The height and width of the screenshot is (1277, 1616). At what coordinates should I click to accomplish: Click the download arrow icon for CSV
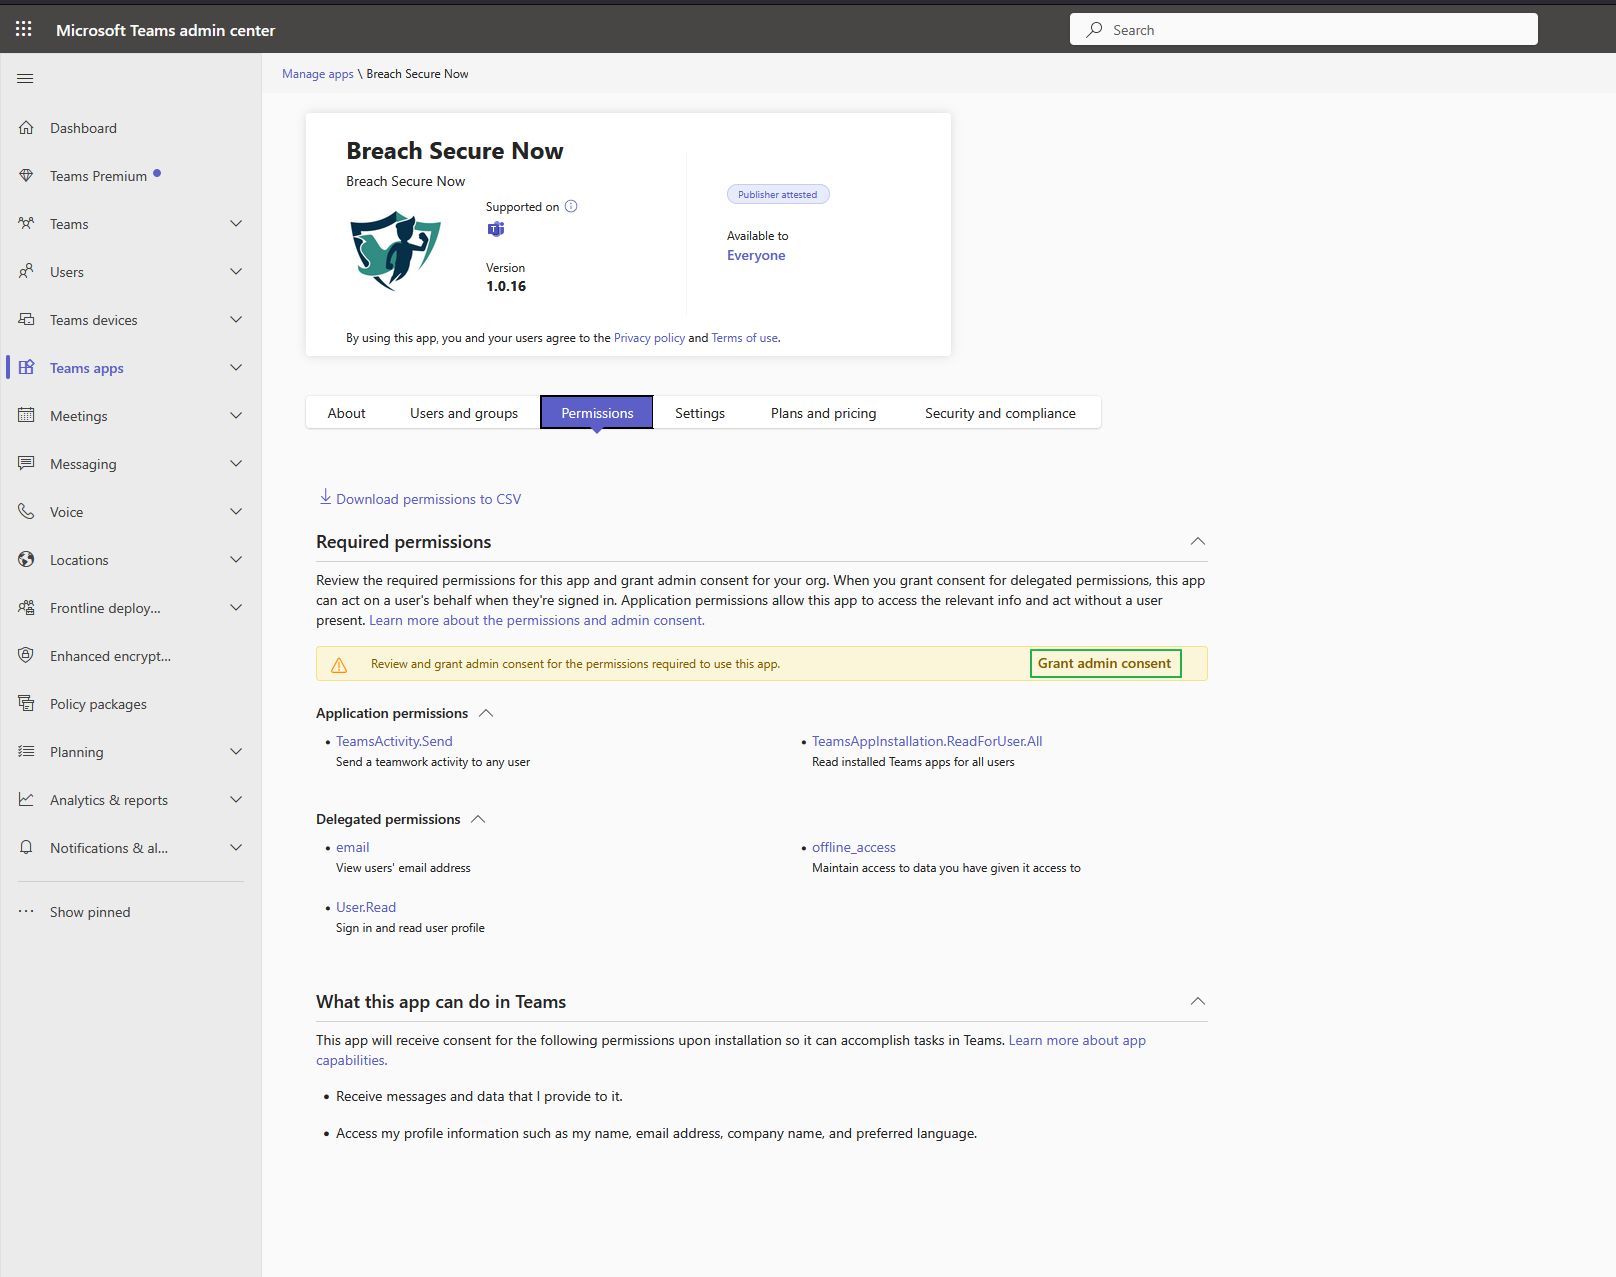(x=325, y=497)
